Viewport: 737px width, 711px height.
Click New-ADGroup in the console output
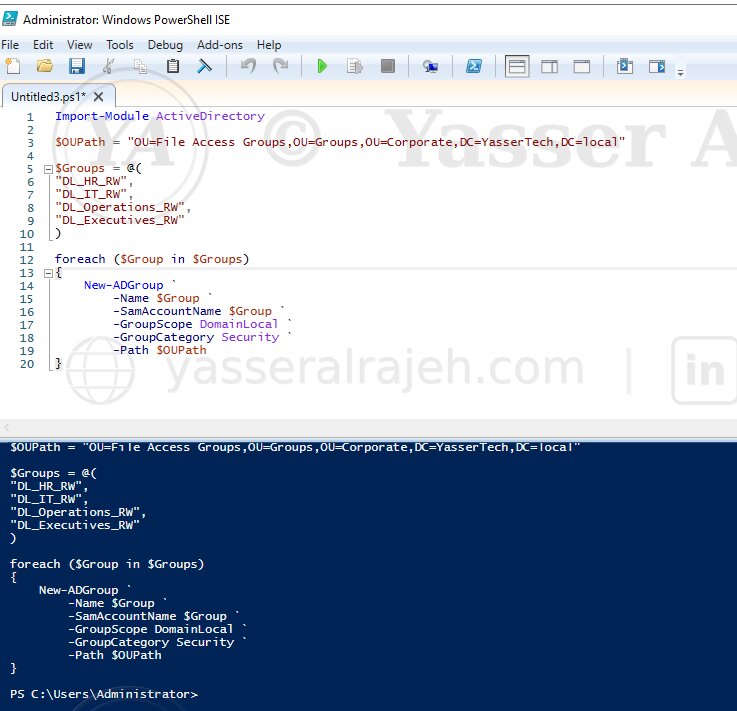point(78,590)
